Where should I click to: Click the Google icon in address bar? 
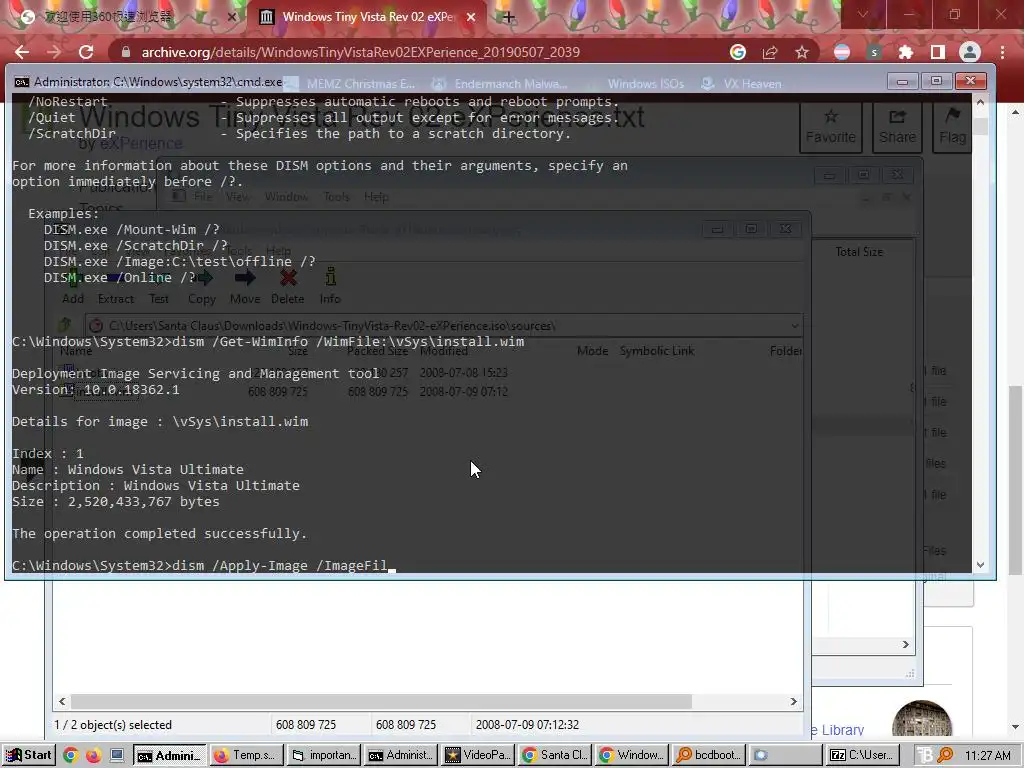[x=738, y=52]
